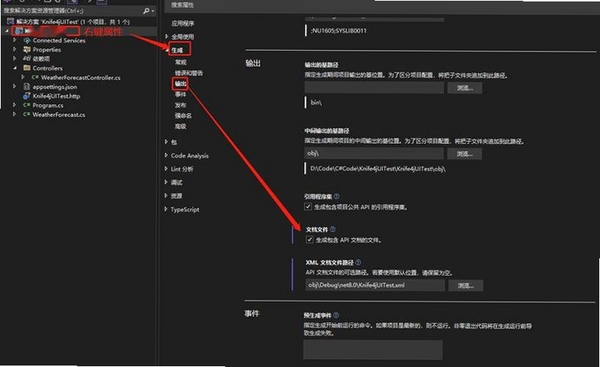Click the C# icon of Program.cs
Viewport: 600px width, 367px height.
(x=27, y=105)
